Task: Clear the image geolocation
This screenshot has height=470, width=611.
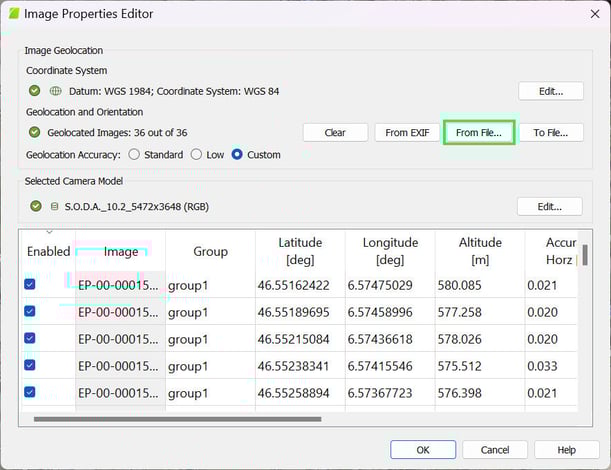Action: [x=335, y=133]
